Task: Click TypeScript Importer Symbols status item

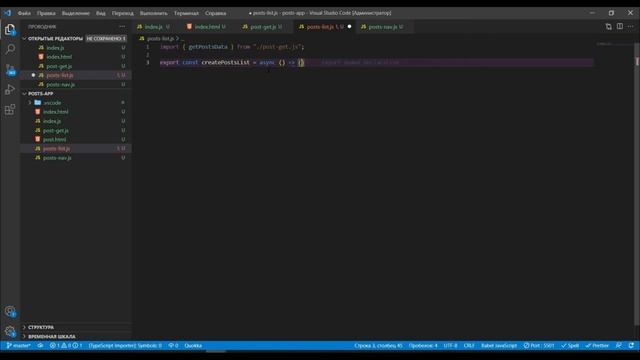Action: (x=125, y=346)
